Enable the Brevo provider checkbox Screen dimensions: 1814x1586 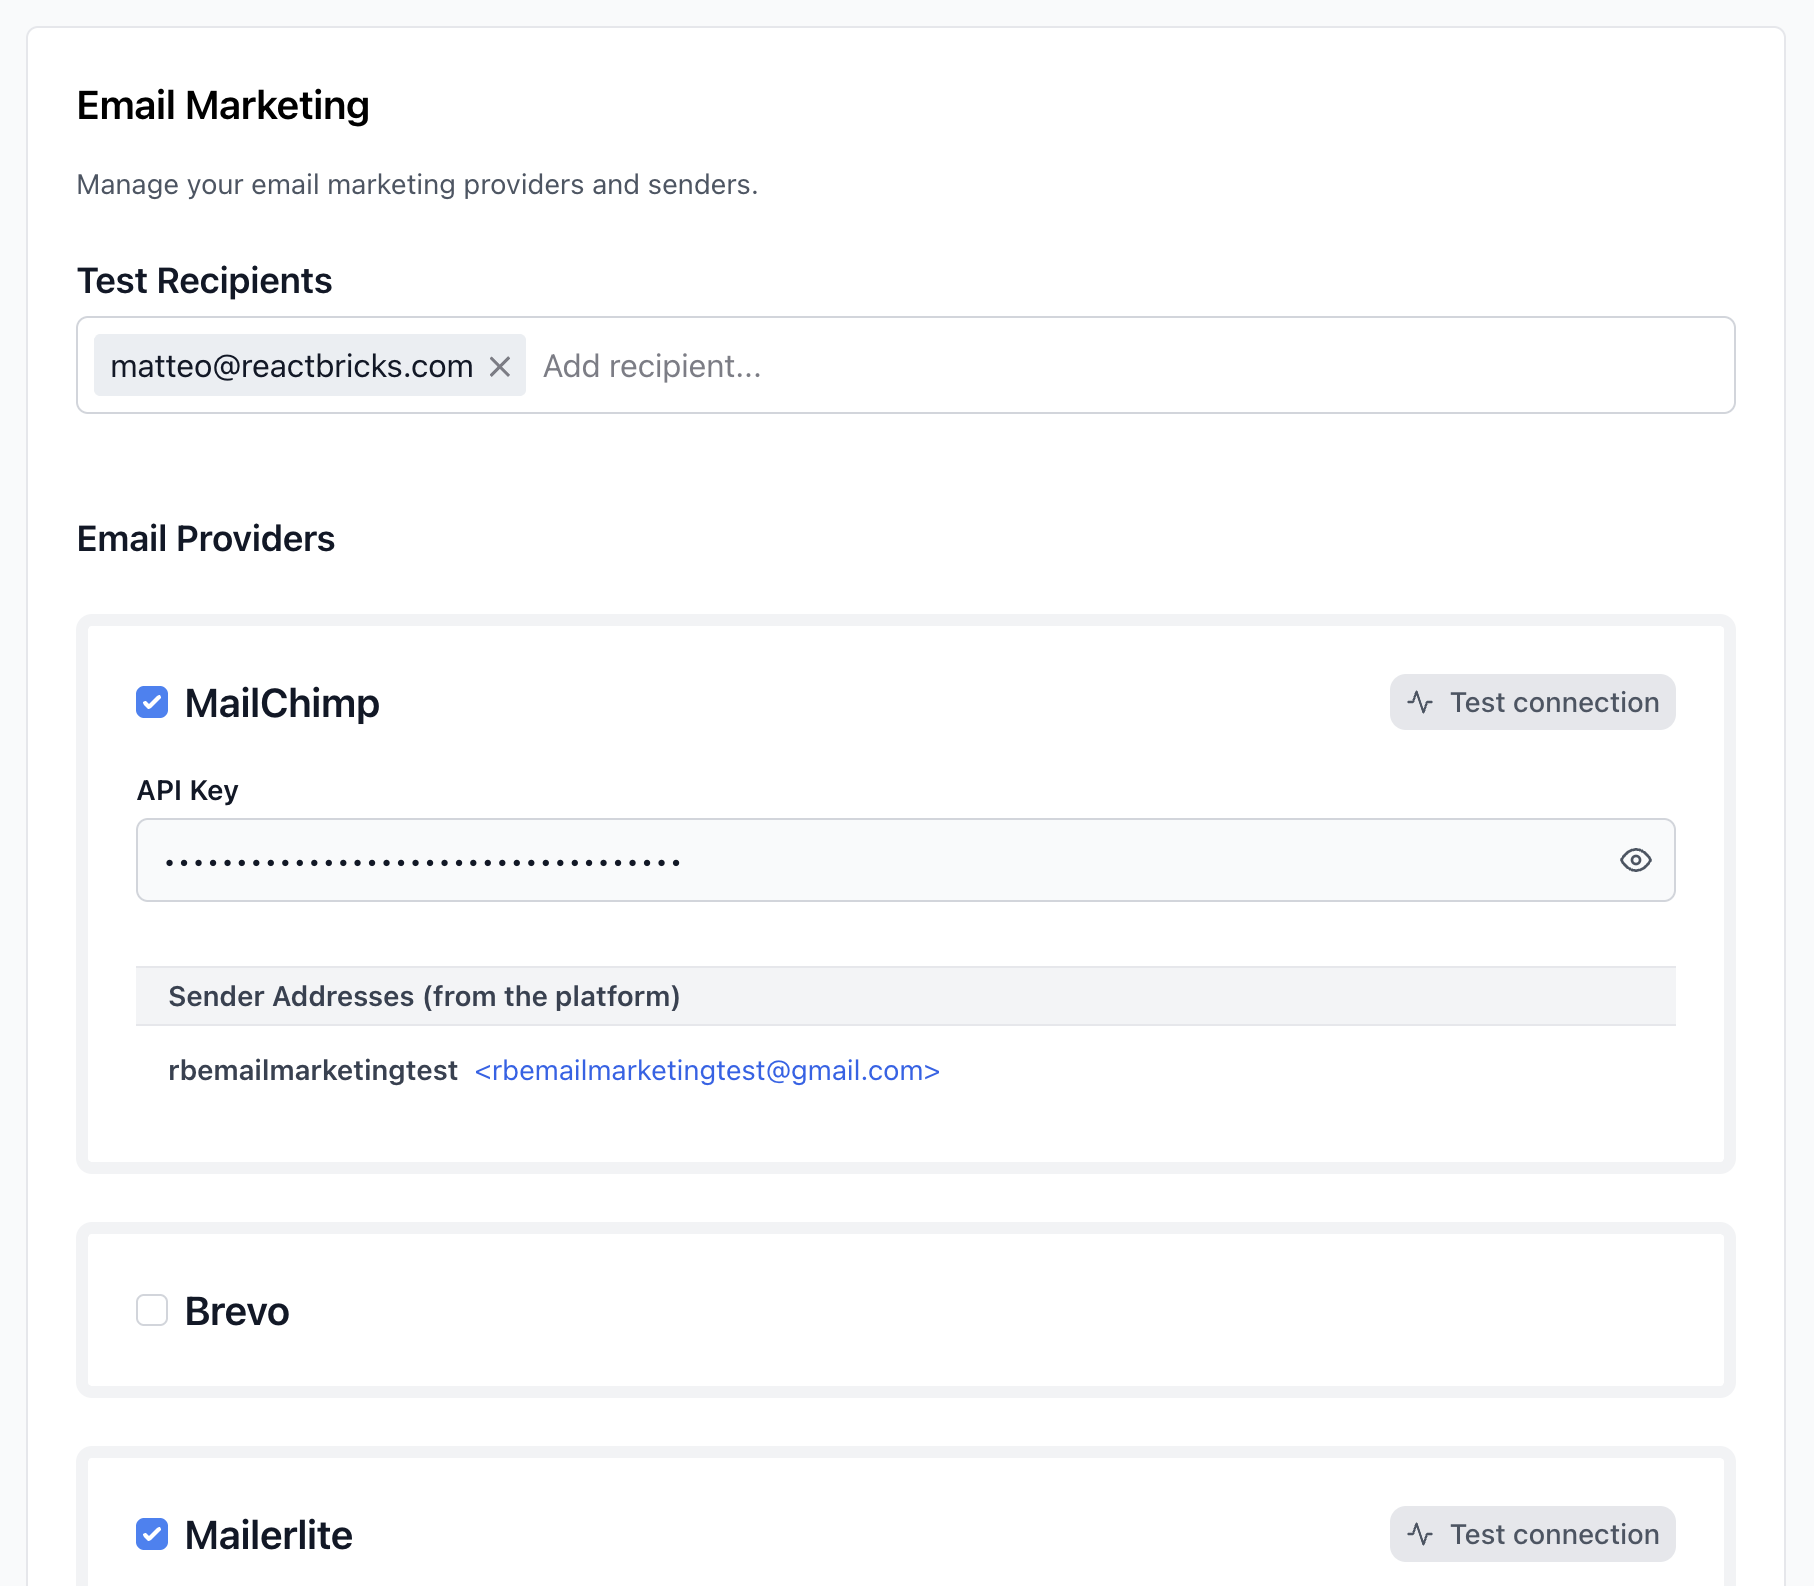coord(152,1310)
